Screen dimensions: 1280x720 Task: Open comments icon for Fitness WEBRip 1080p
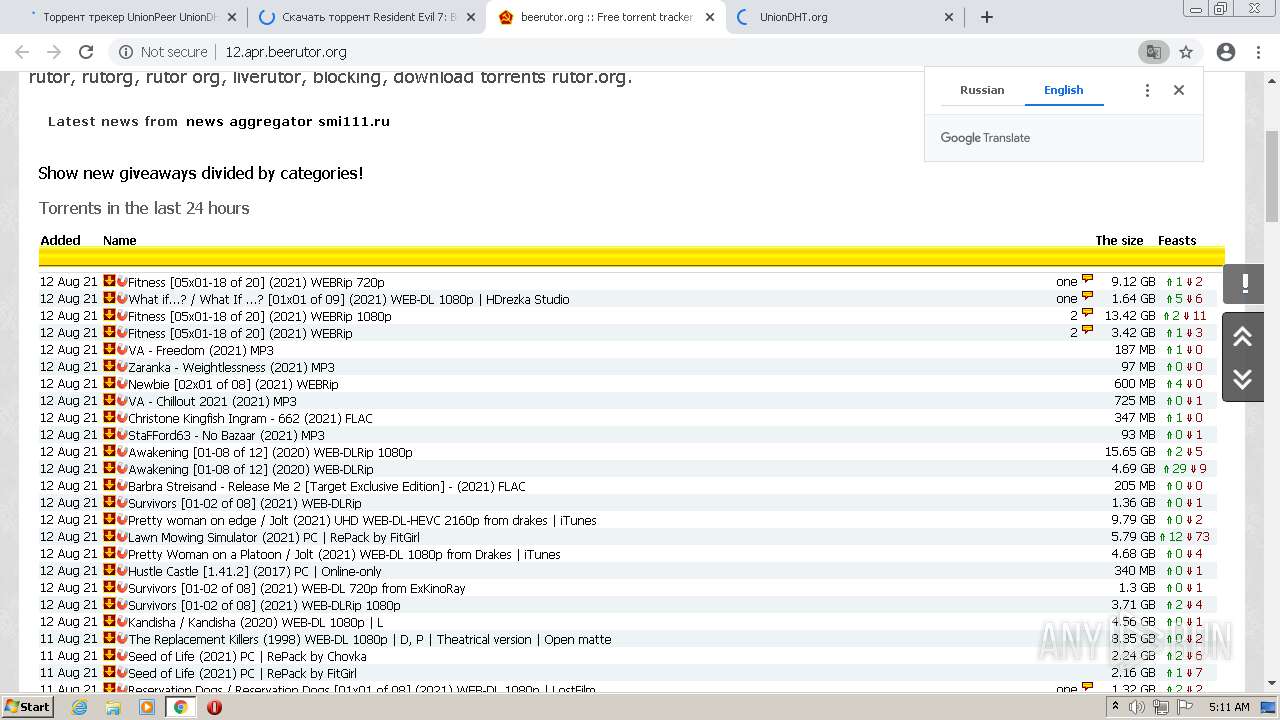(1087, 314)
